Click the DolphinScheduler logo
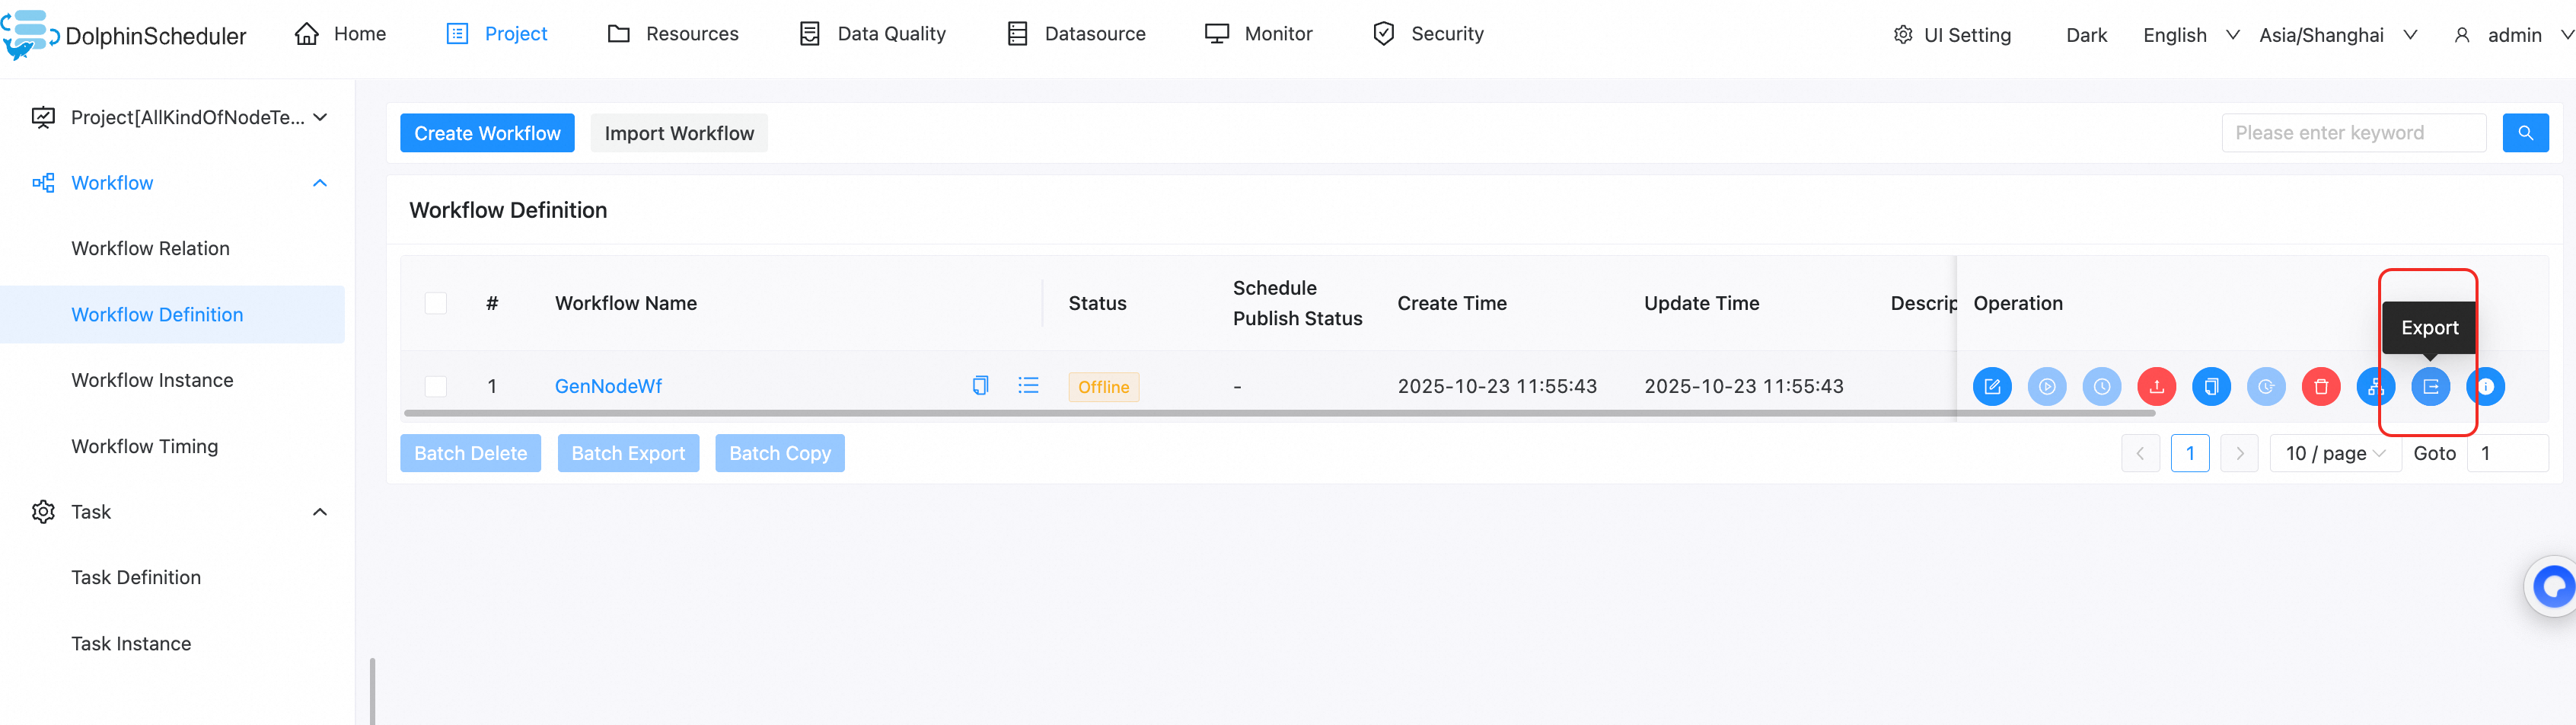The image size is (2576, 725). pos(125,34)
